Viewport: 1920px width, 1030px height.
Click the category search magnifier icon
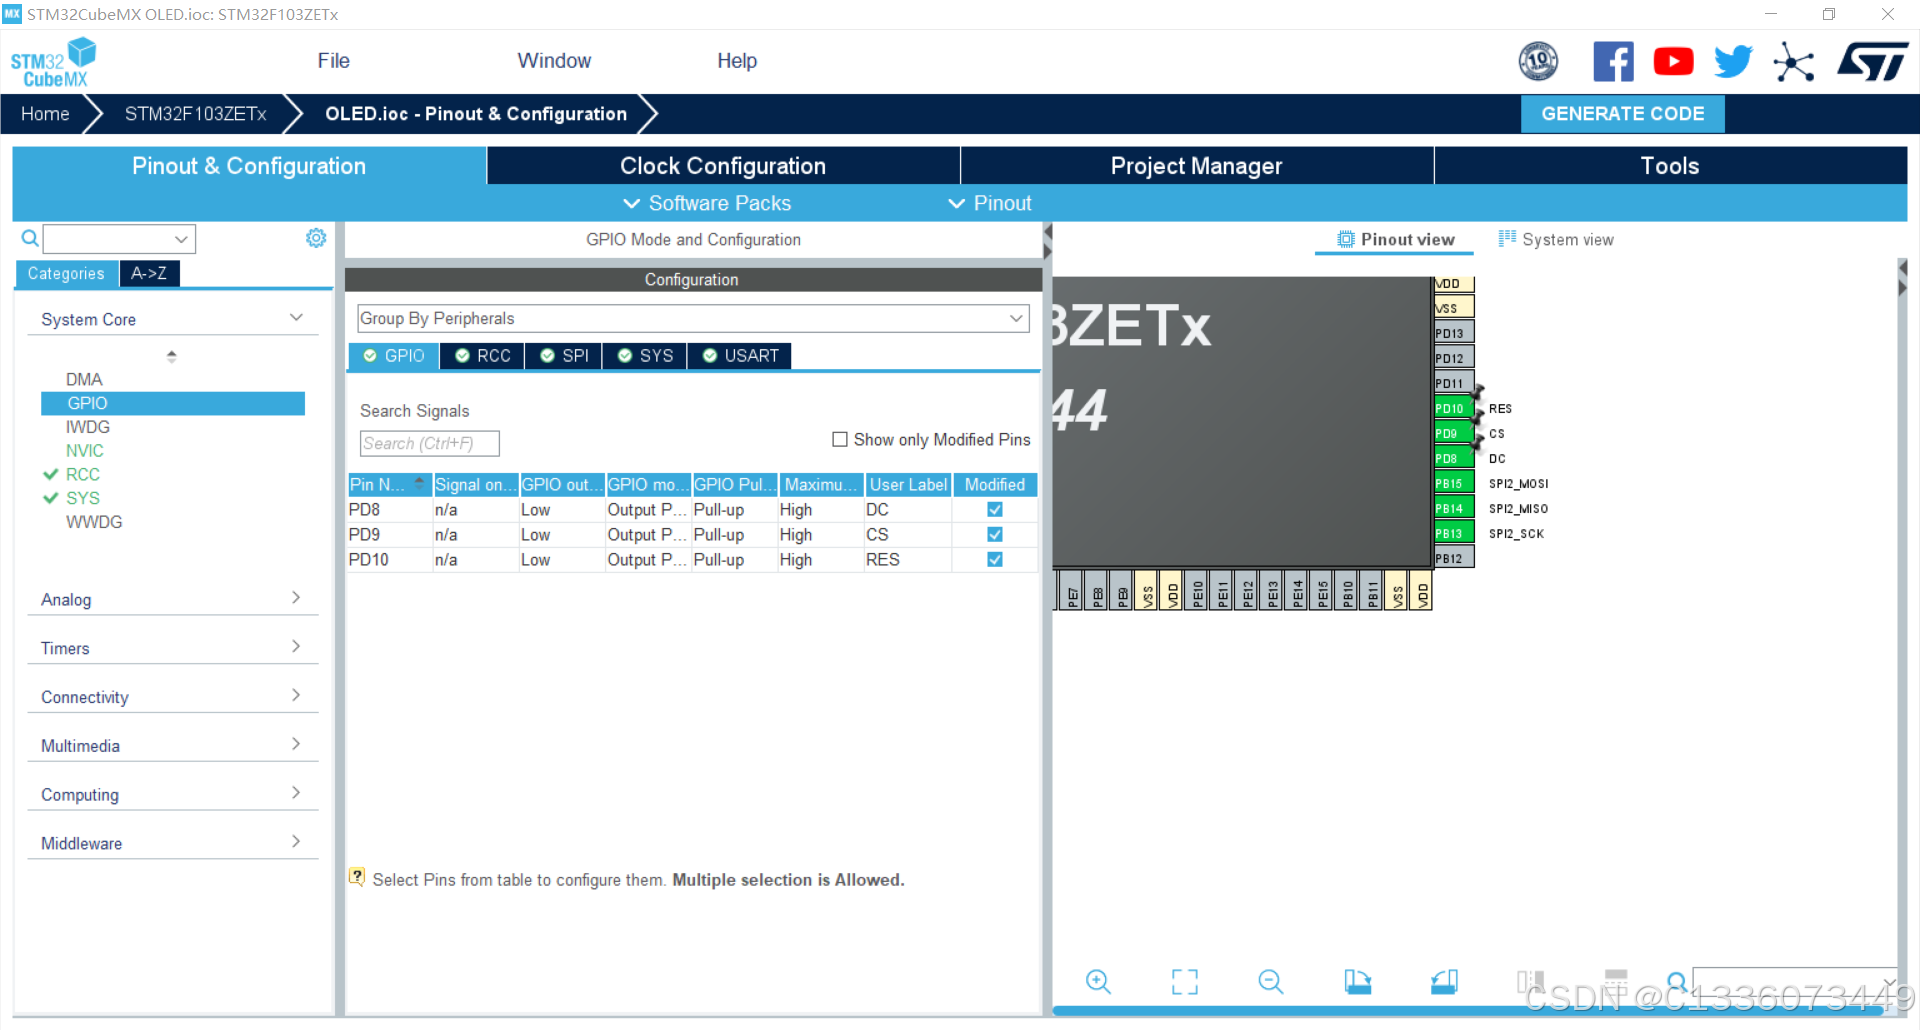pyautogui.click(x=30, y=238)
